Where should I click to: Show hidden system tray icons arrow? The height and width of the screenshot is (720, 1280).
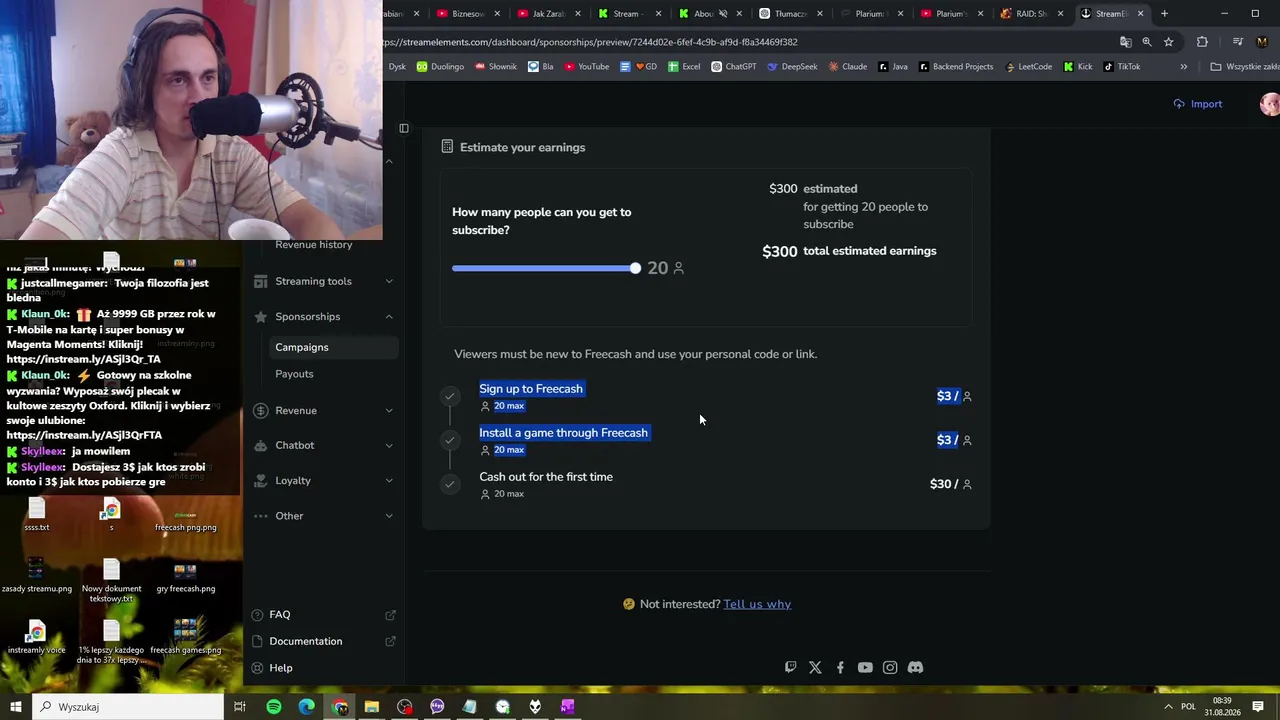[x=1167, y=707]
